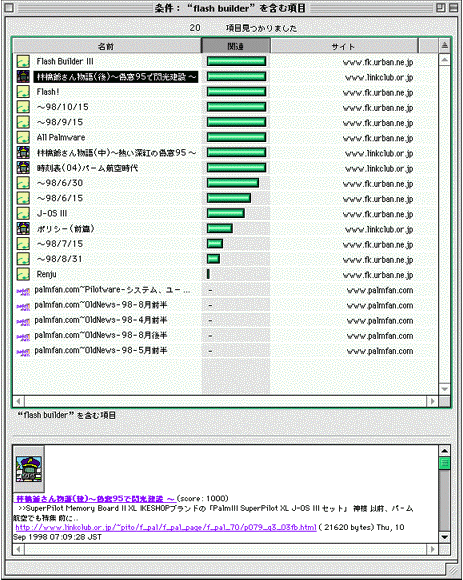Click the relevance bar for ~98/6/30

(233, 183)
